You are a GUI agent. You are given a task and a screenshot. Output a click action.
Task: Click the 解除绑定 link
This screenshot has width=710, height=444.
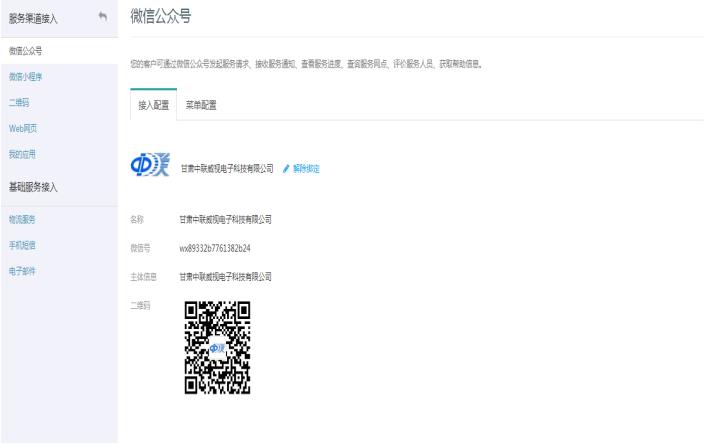click(x=305, y=168)
